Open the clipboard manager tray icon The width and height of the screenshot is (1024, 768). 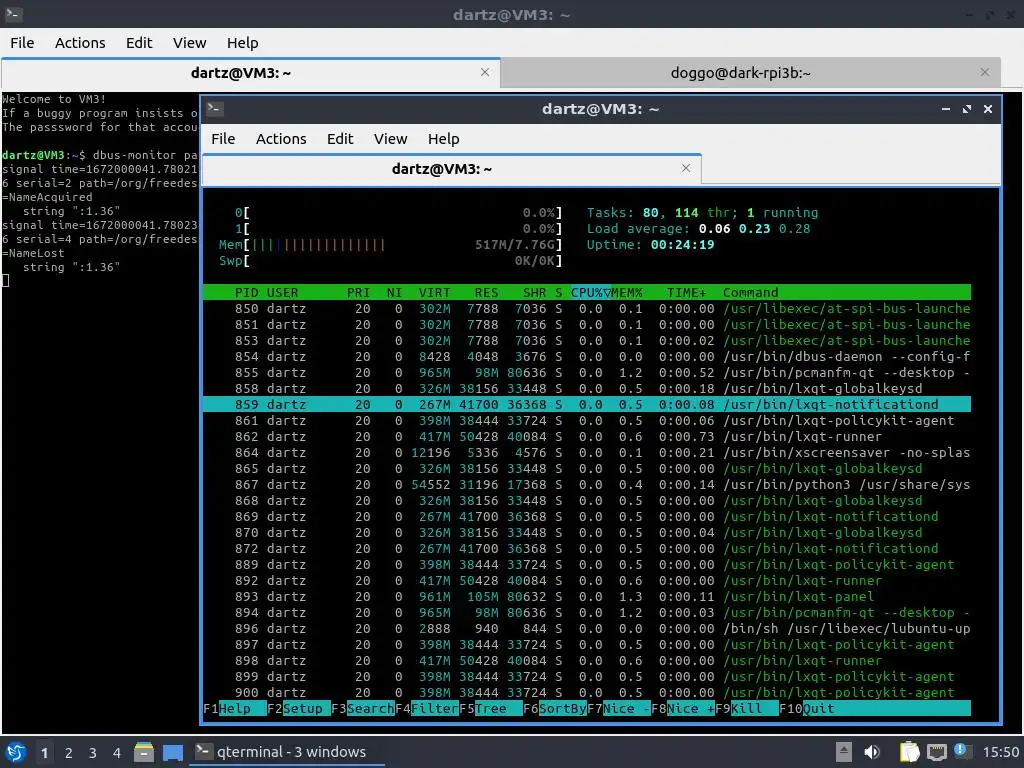(909, 752)
